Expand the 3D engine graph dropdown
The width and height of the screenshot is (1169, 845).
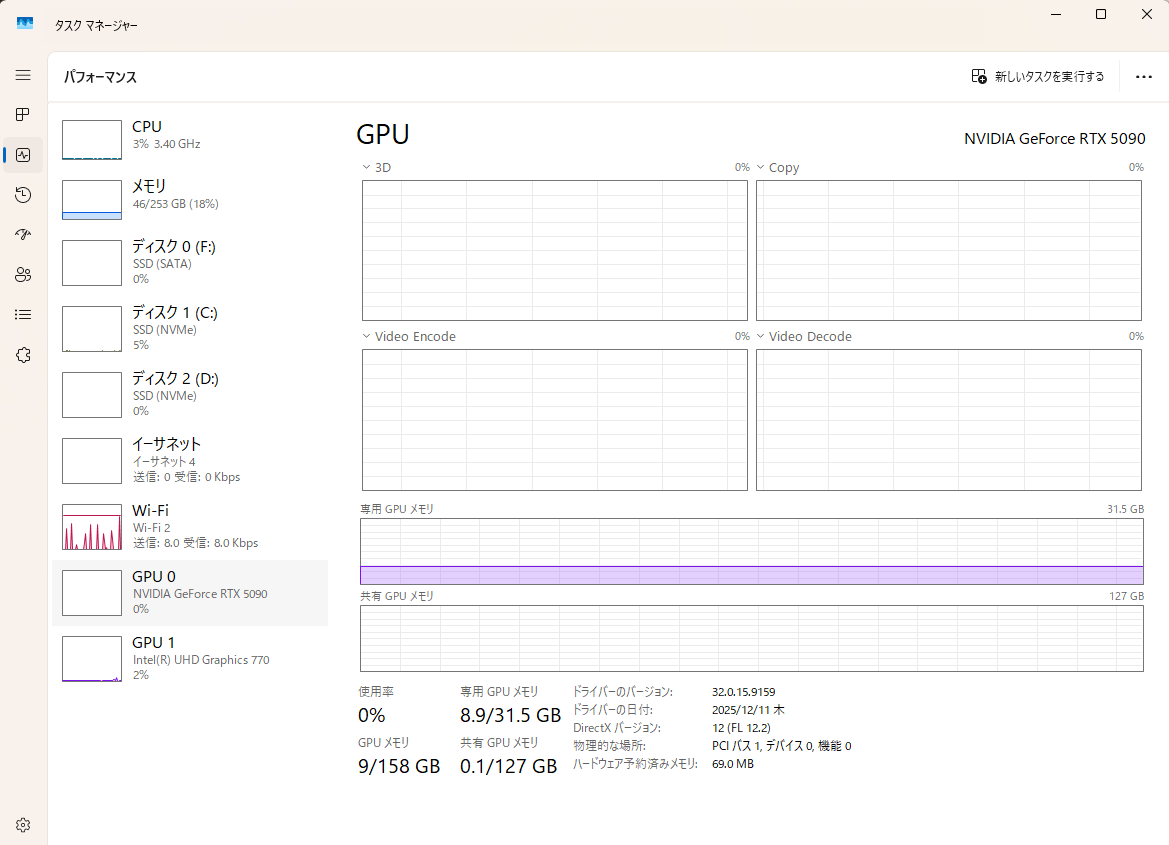[367, 168]
